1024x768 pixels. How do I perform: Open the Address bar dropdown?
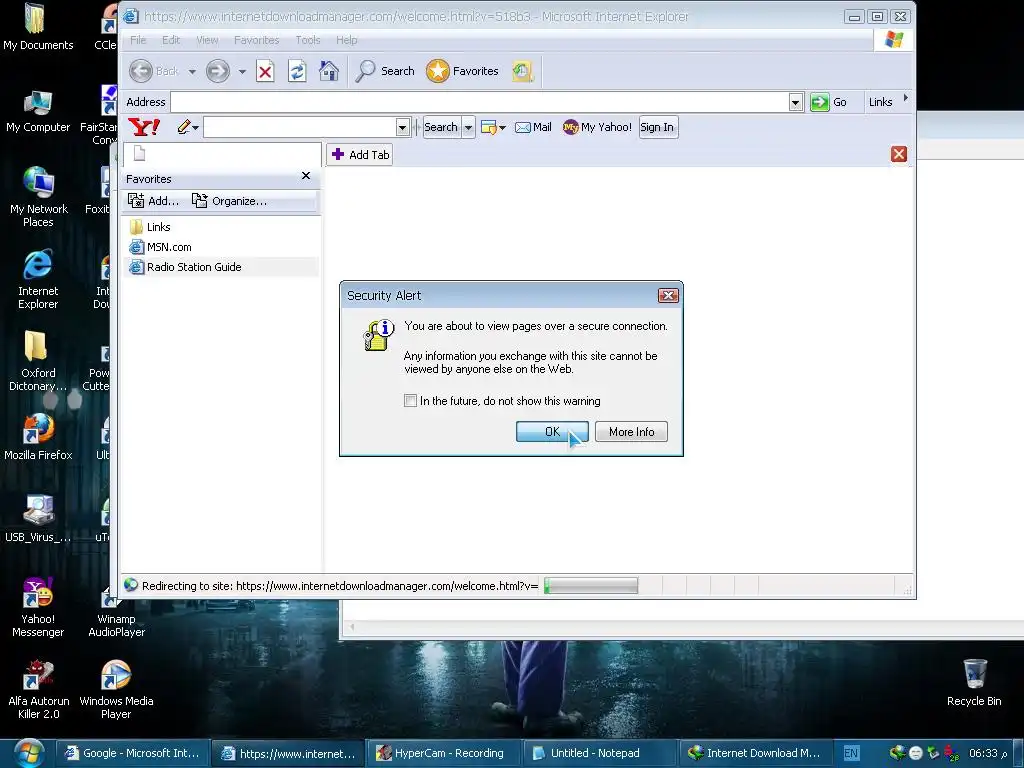(x=795, y=102)
